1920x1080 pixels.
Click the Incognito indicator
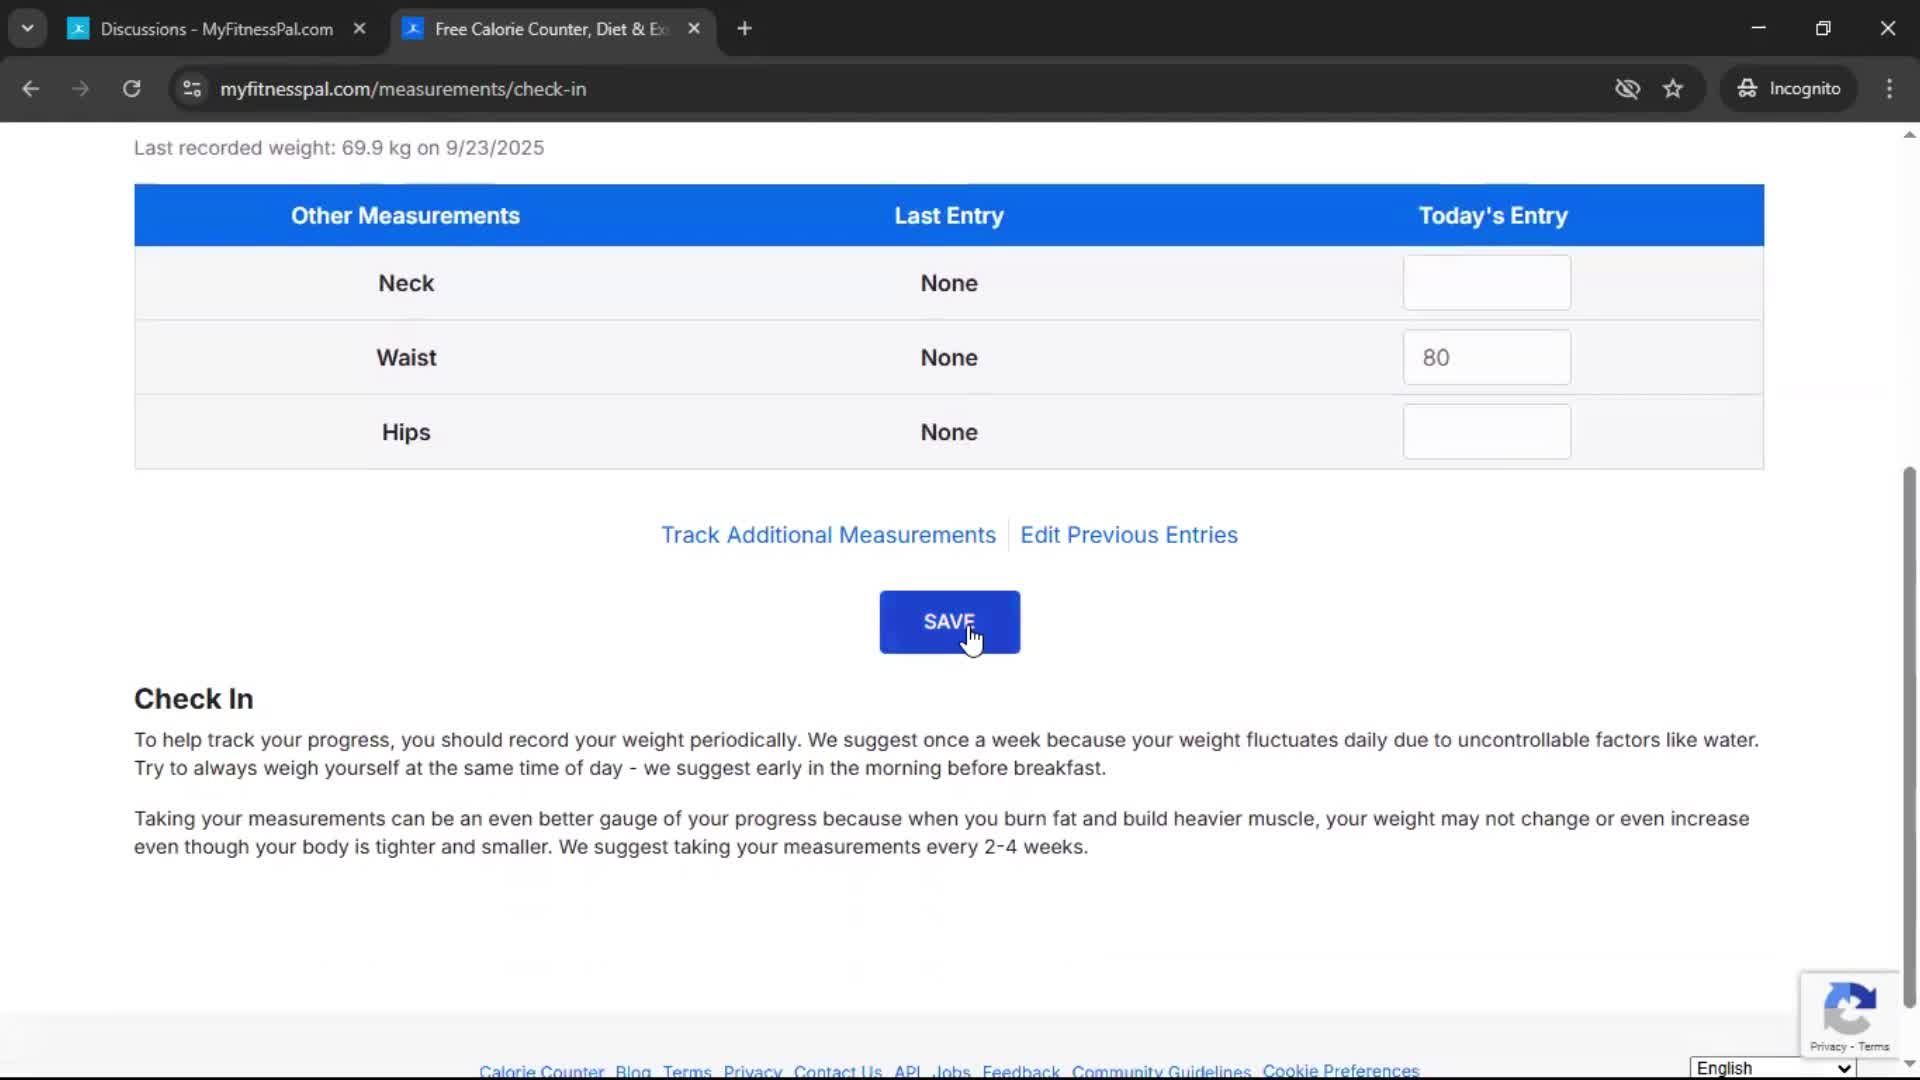point(1789,89)
